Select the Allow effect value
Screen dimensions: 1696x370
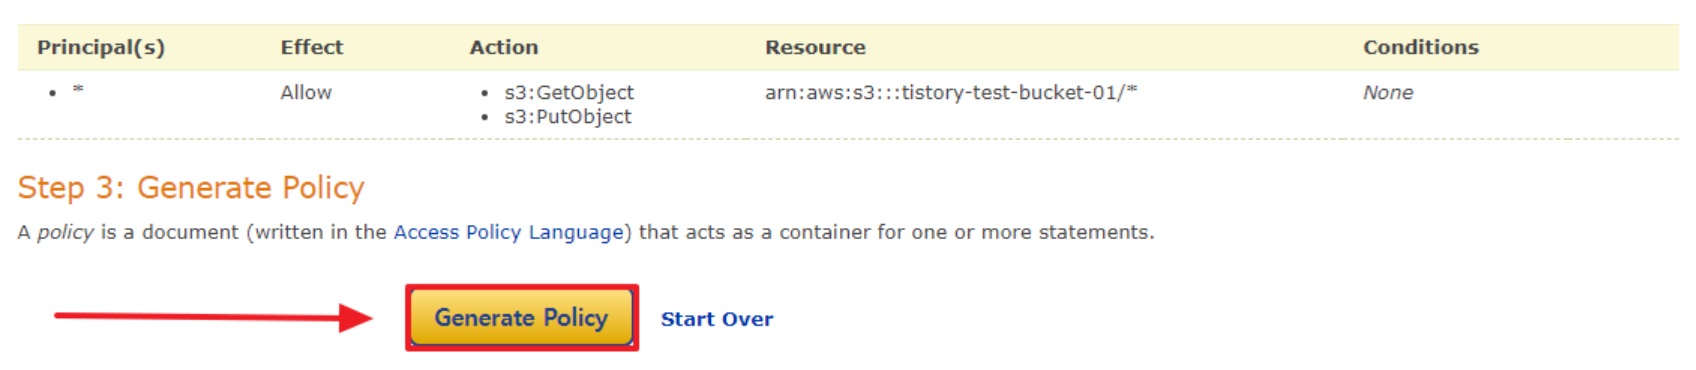coord(306,92)
